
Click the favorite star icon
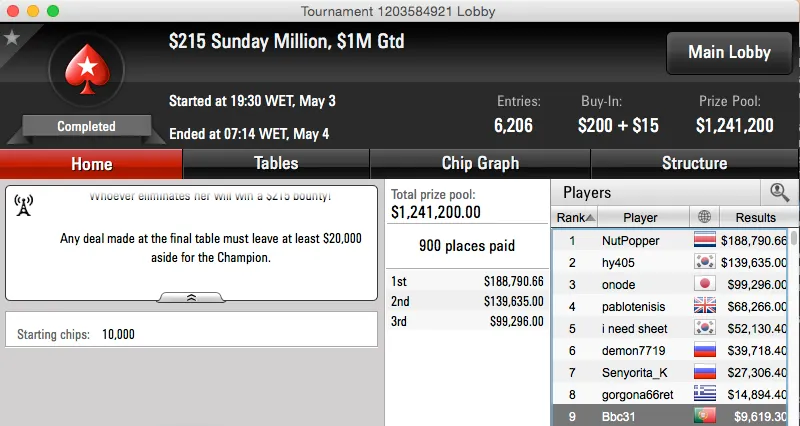[x=12, y=38]
